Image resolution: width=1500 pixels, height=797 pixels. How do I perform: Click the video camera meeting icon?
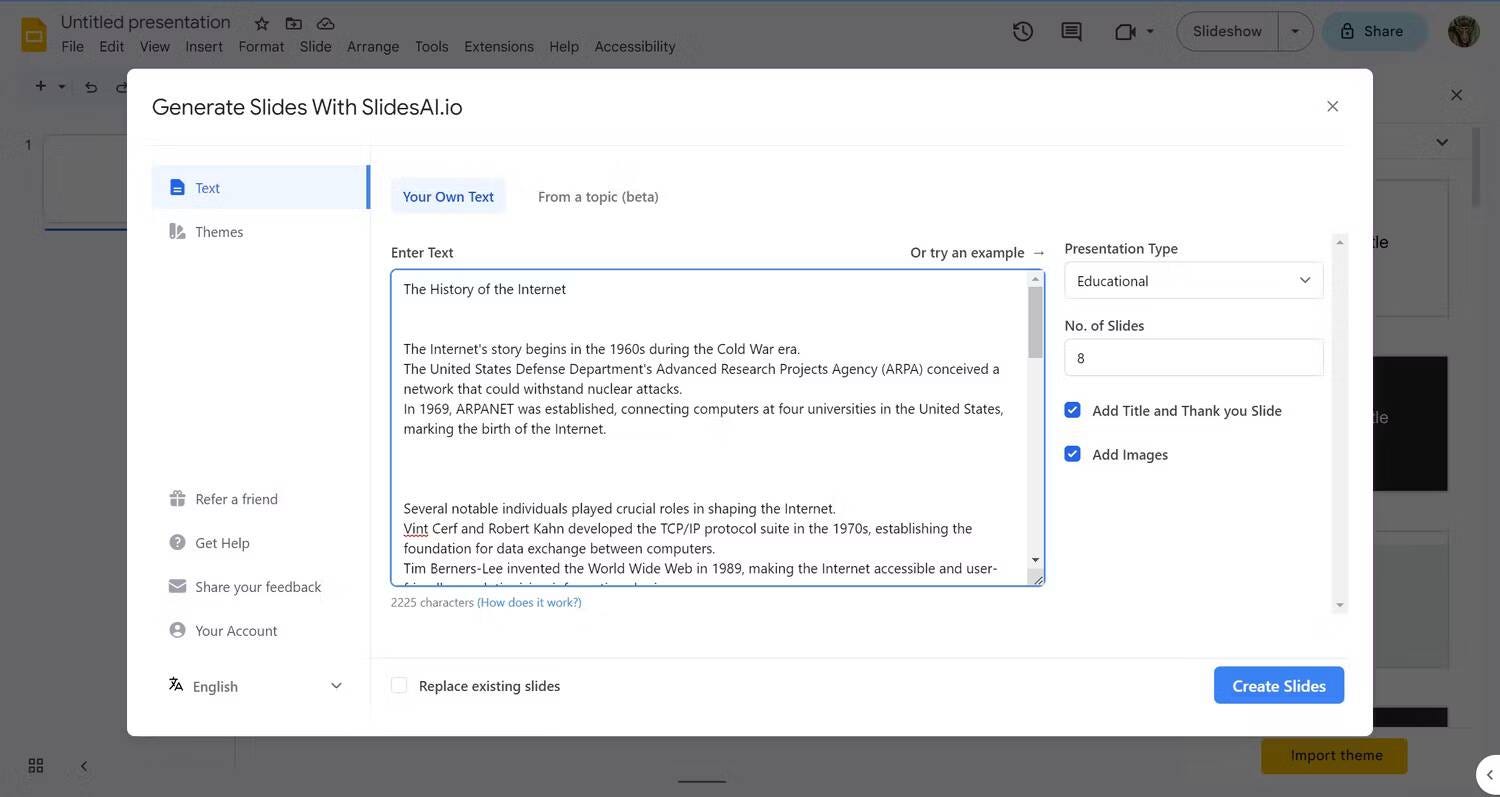coord(1125,31)
